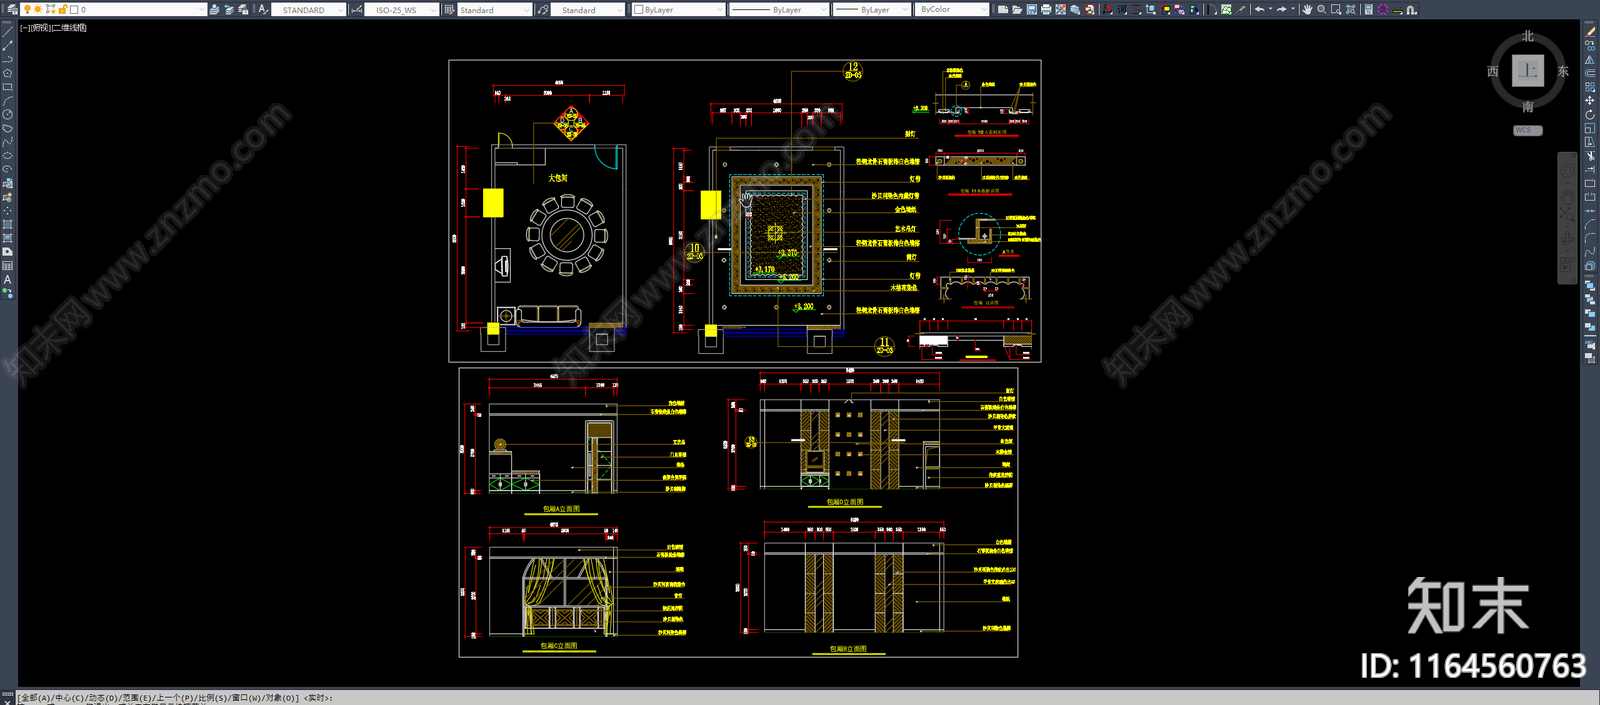Open the ISO-25_WS dimension style dropdown

434,9
